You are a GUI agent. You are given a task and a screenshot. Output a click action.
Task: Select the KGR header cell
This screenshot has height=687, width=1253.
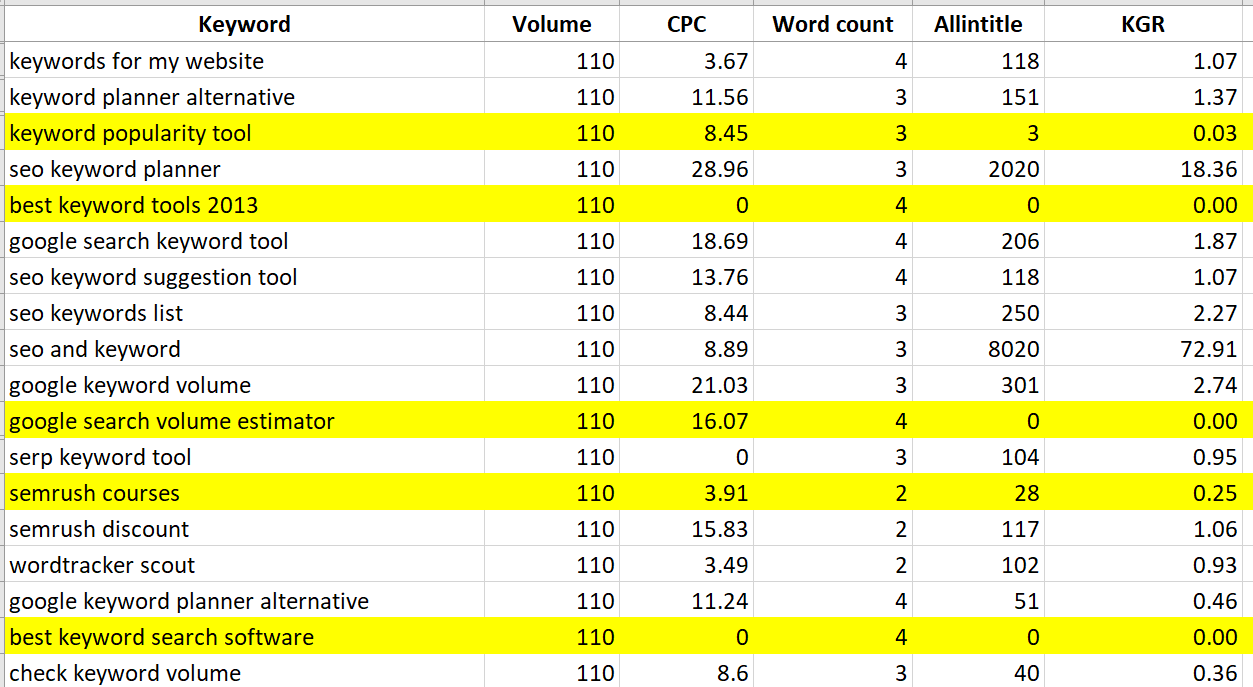1143,24
